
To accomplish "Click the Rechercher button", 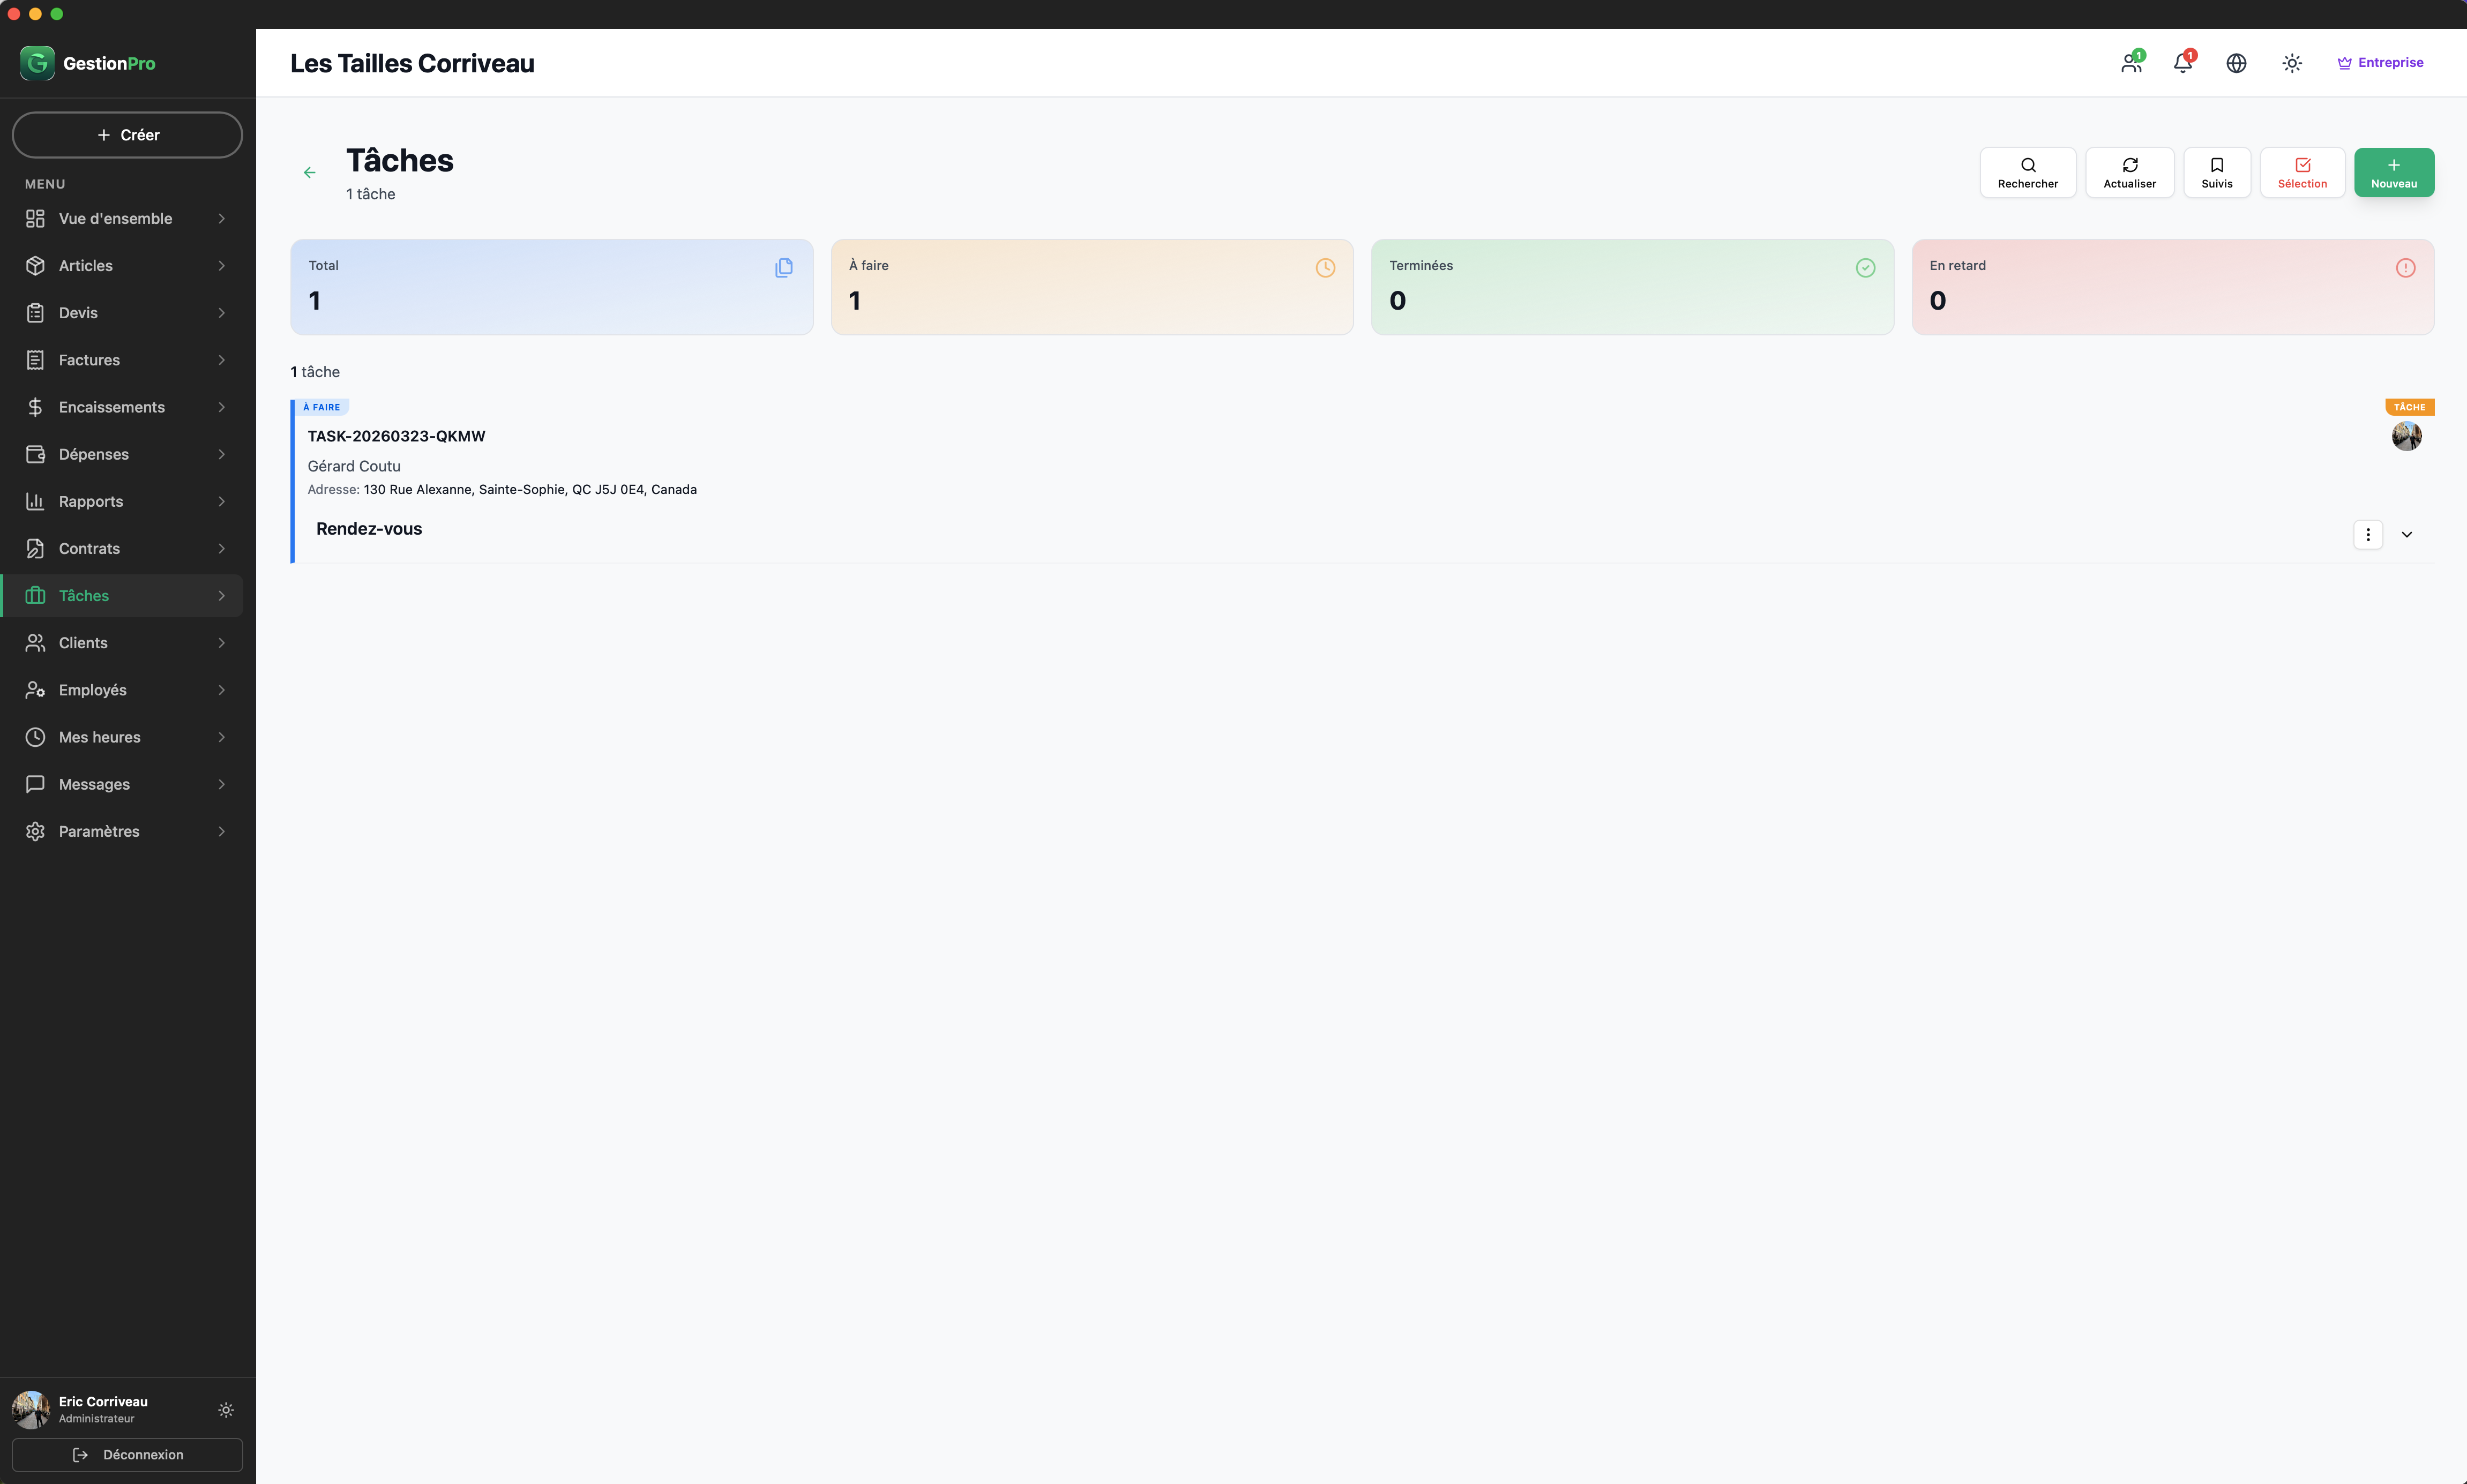I will [2027, 173].
